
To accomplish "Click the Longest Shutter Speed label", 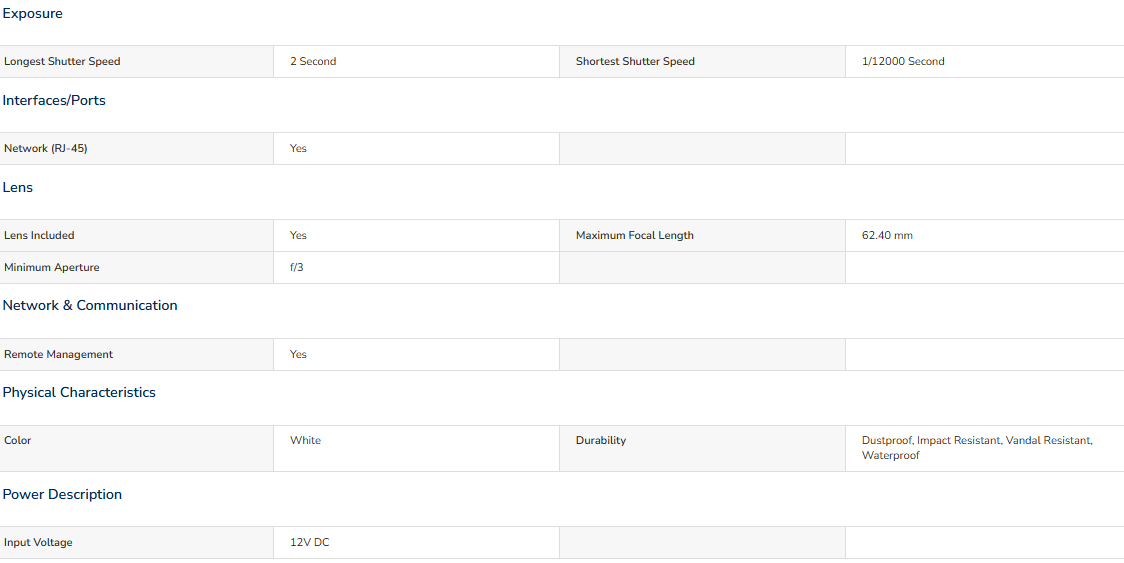I will (62, 62).
